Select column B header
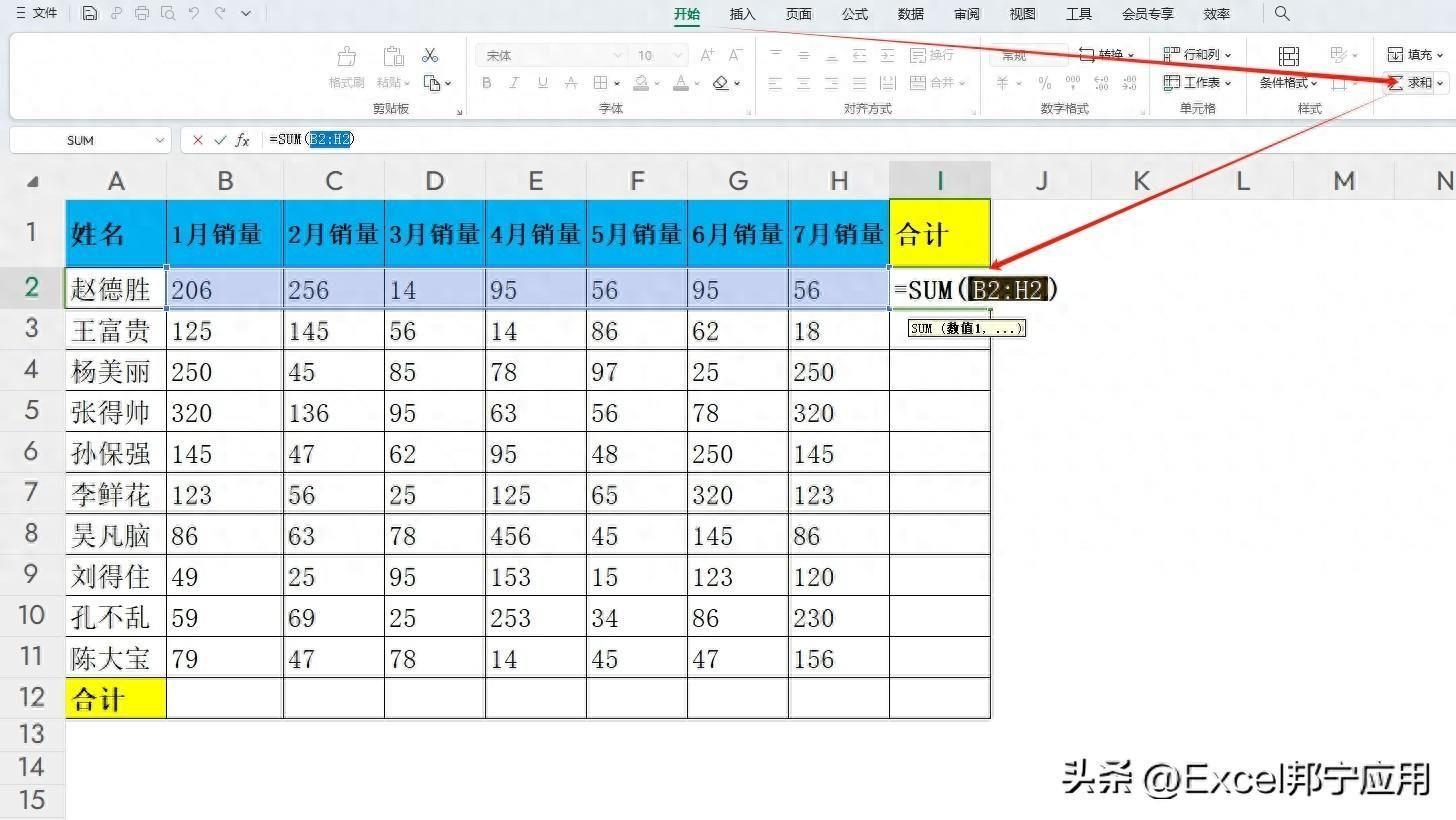 point(225,180)
